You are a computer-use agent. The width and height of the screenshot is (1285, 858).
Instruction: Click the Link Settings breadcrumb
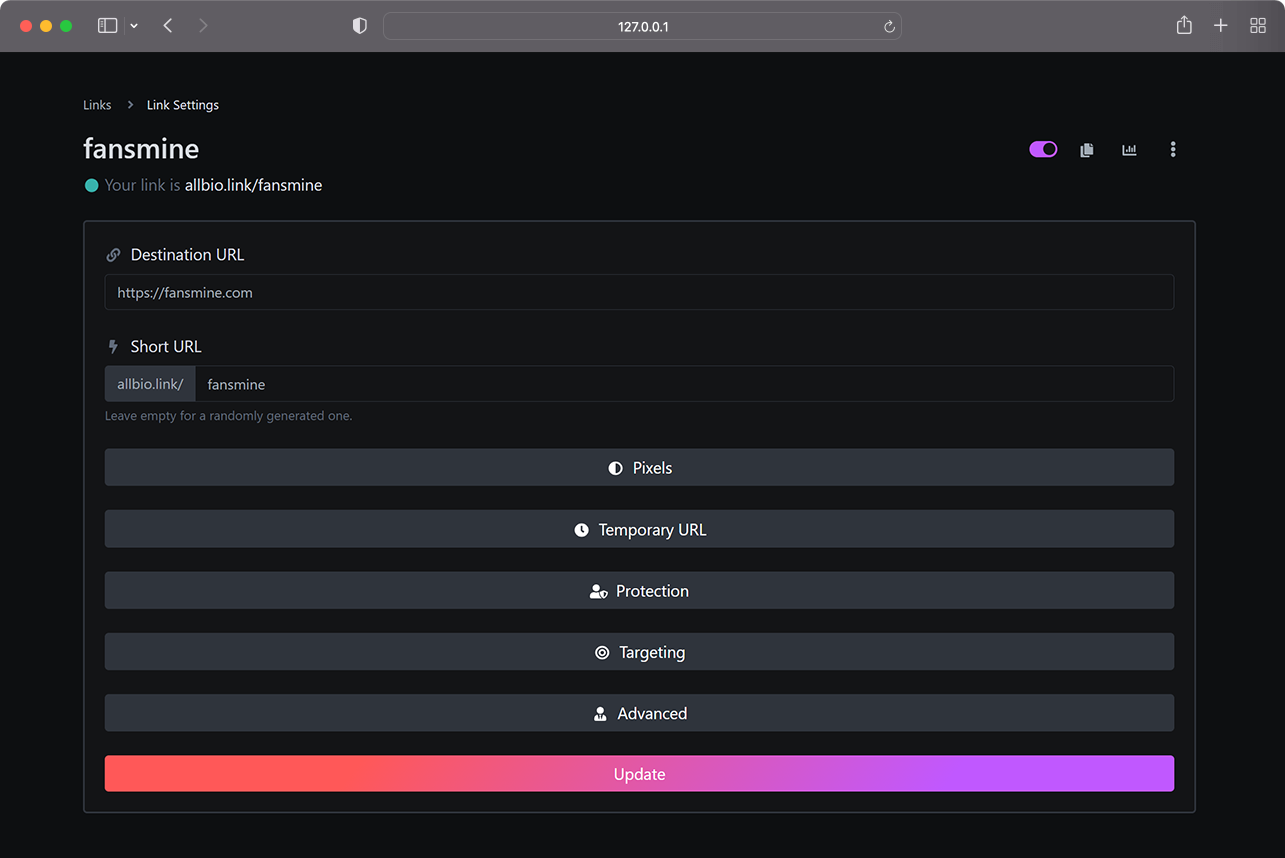point(183,105)
